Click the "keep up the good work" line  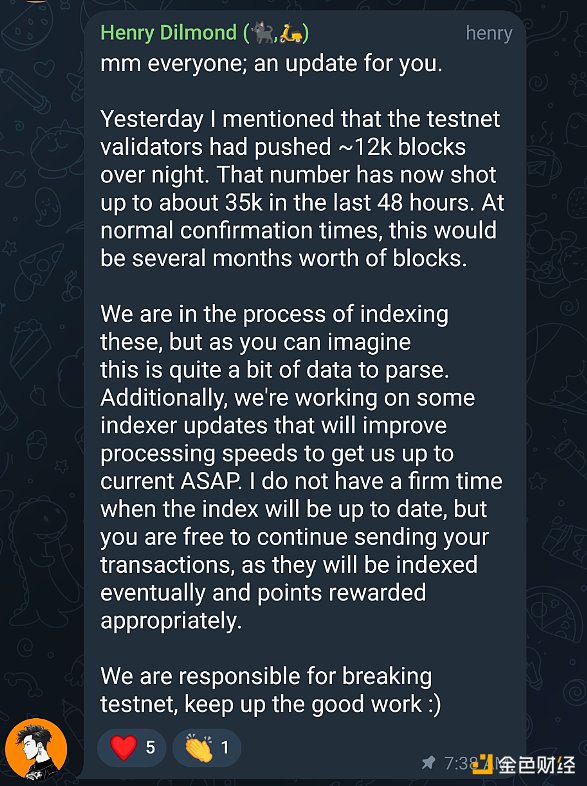point(271,704)
